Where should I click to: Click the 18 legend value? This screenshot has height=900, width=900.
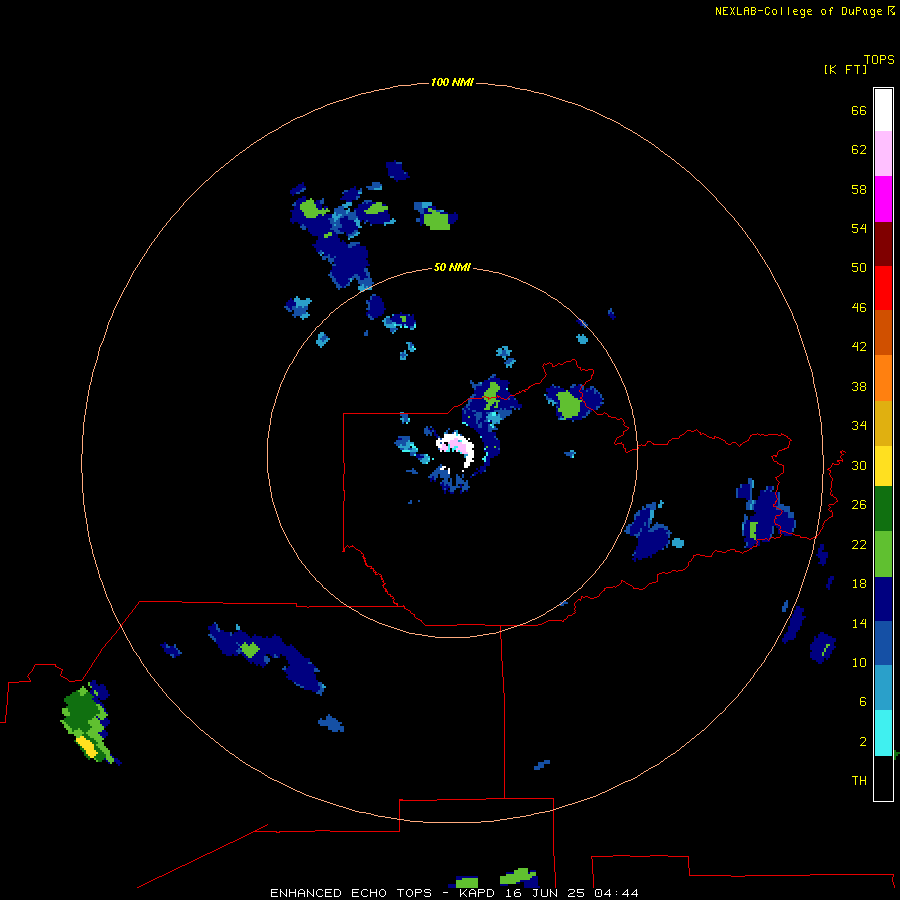coord(859,584)
